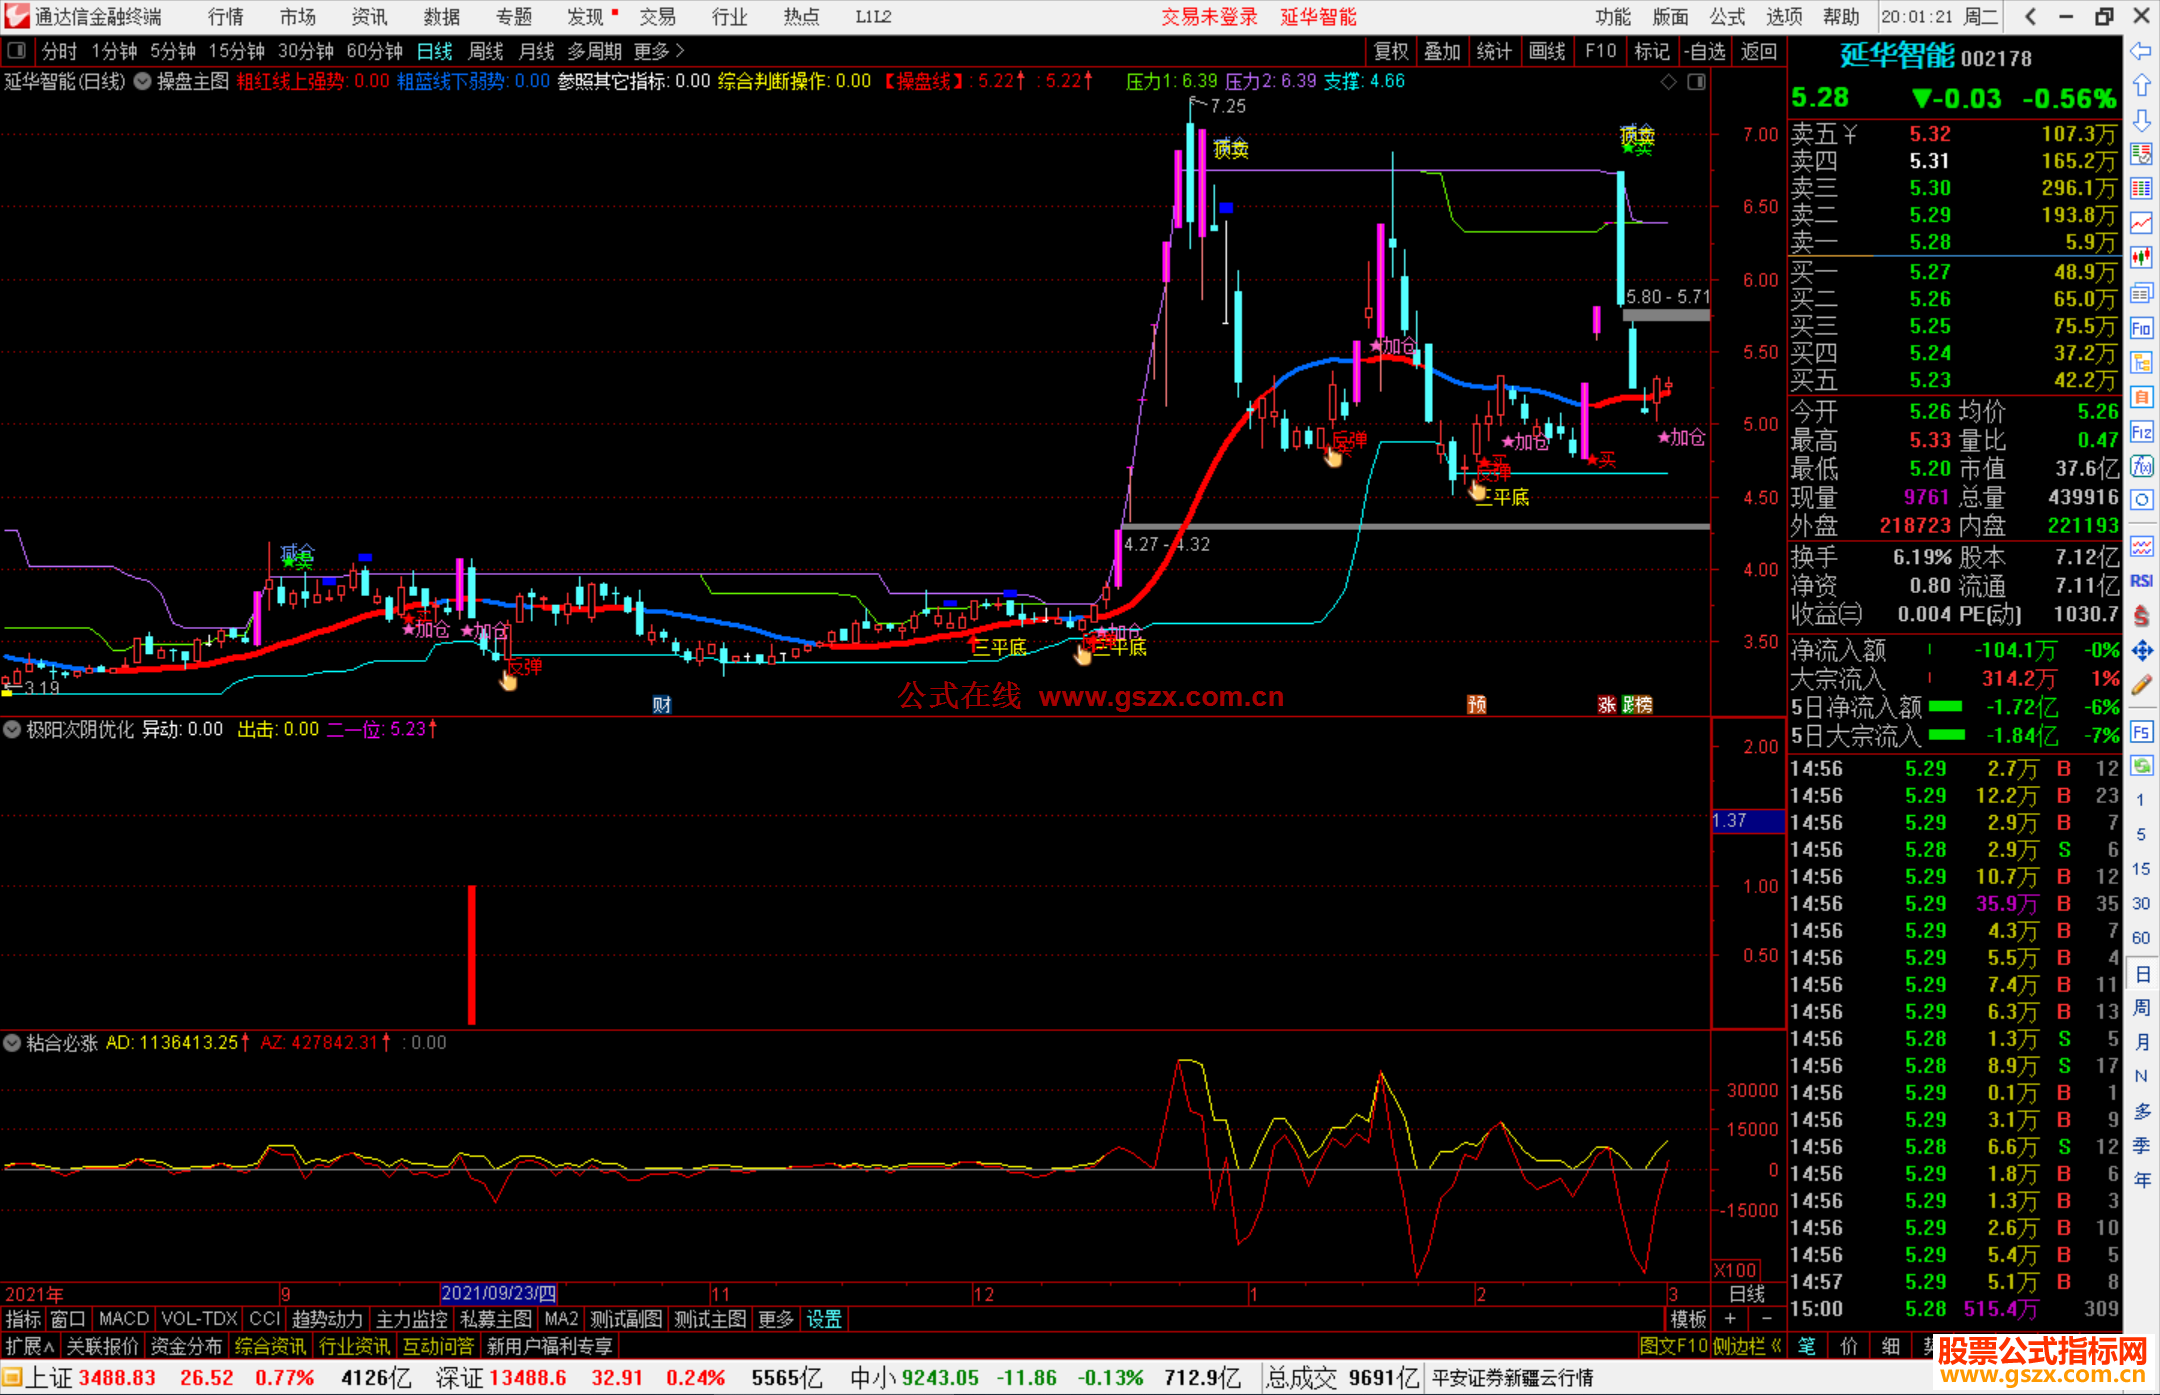Click the 返回 button
Viewport: 2160px width, 1395px height.
pyautogui.click(x=1758, y=51)
